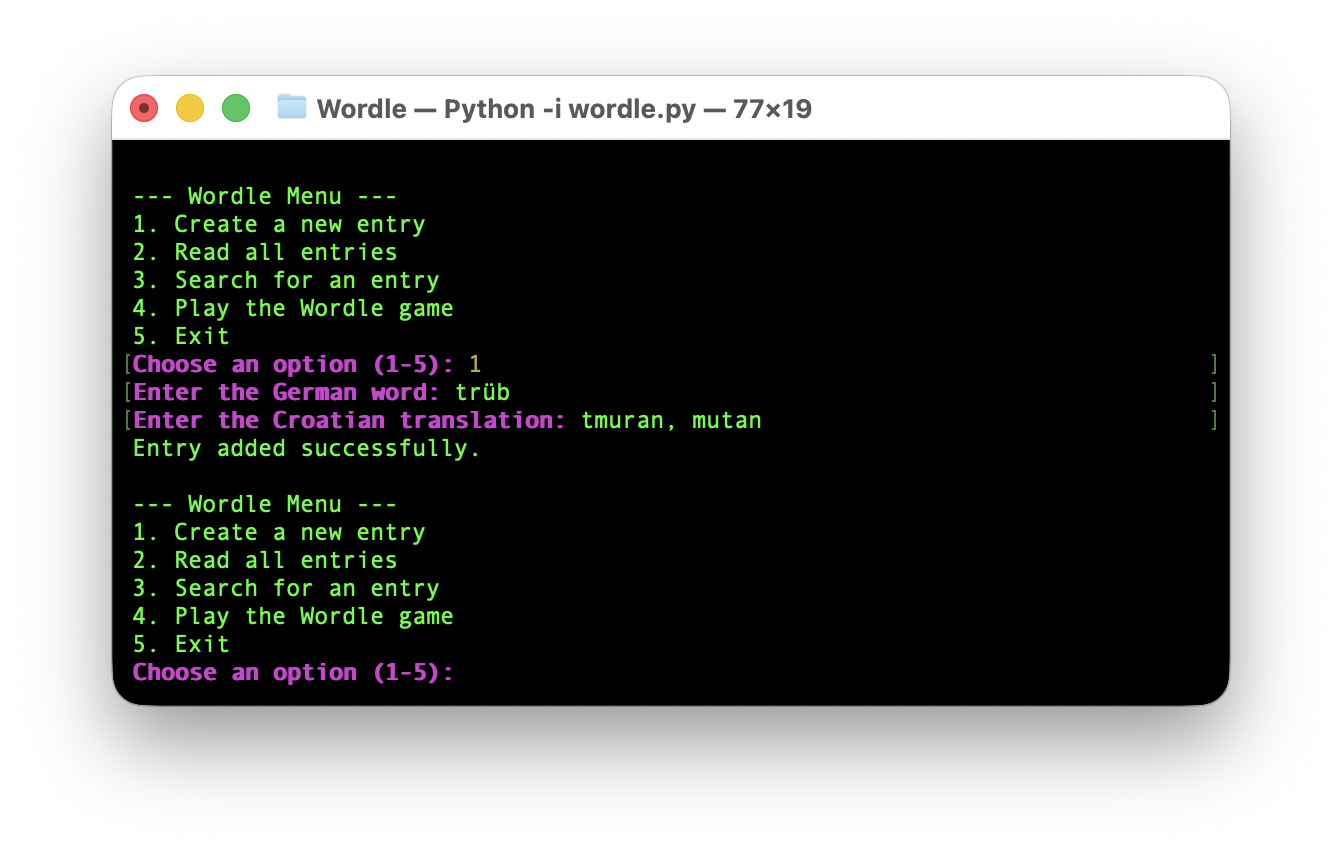Screen dimensions: 1342x854
Task: Click the typed German word 'trüb'
Action: [482, 392]
